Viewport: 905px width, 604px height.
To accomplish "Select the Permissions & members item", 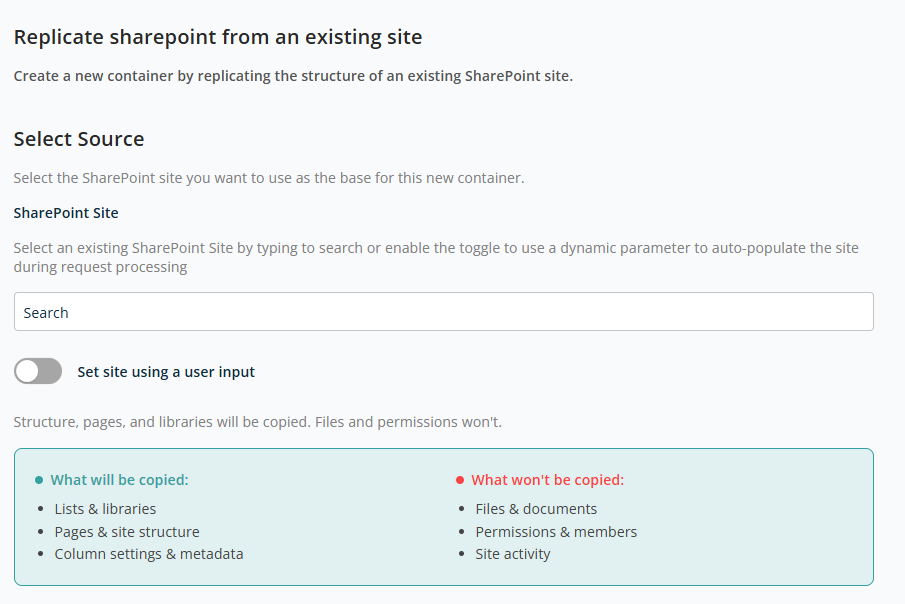I will point(556,532).
